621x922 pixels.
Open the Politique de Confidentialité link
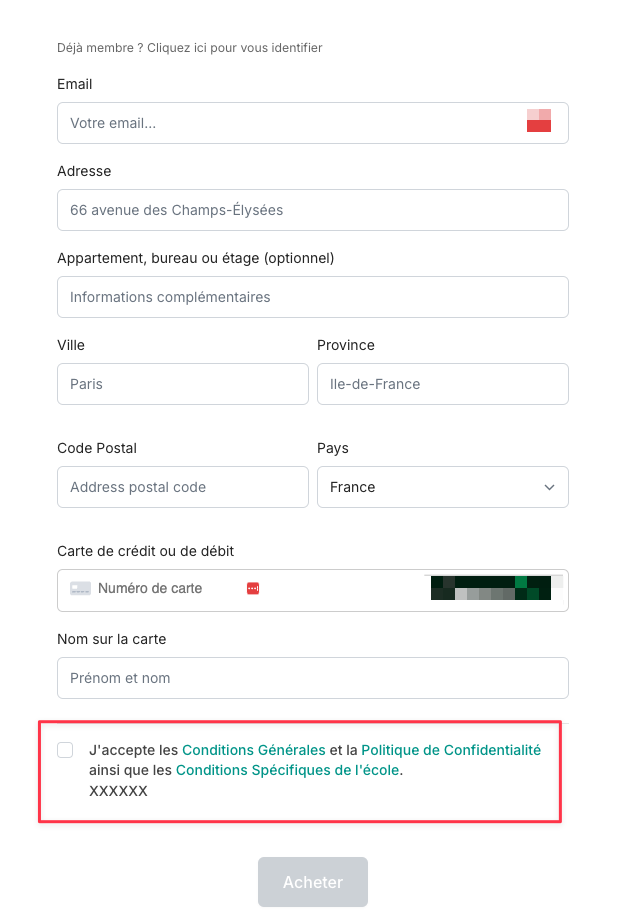[x=451, y=750]
